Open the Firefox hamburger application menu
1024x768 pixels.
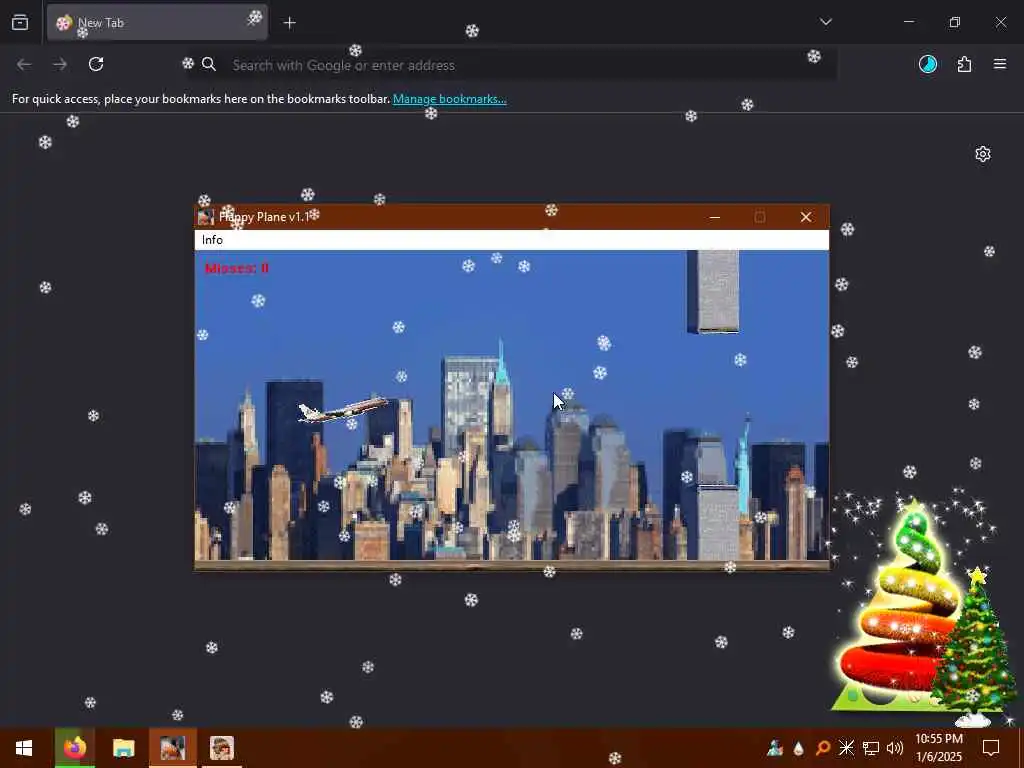[1000, 64]
